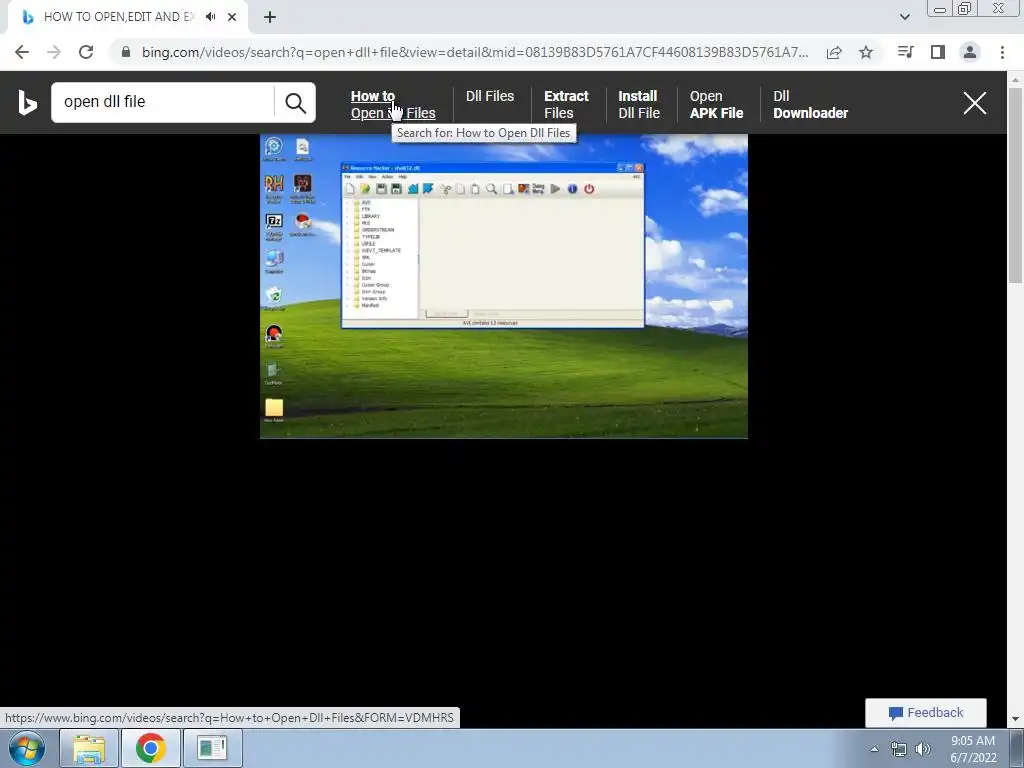Click the Bing logo icon

[x=27, y=103]
